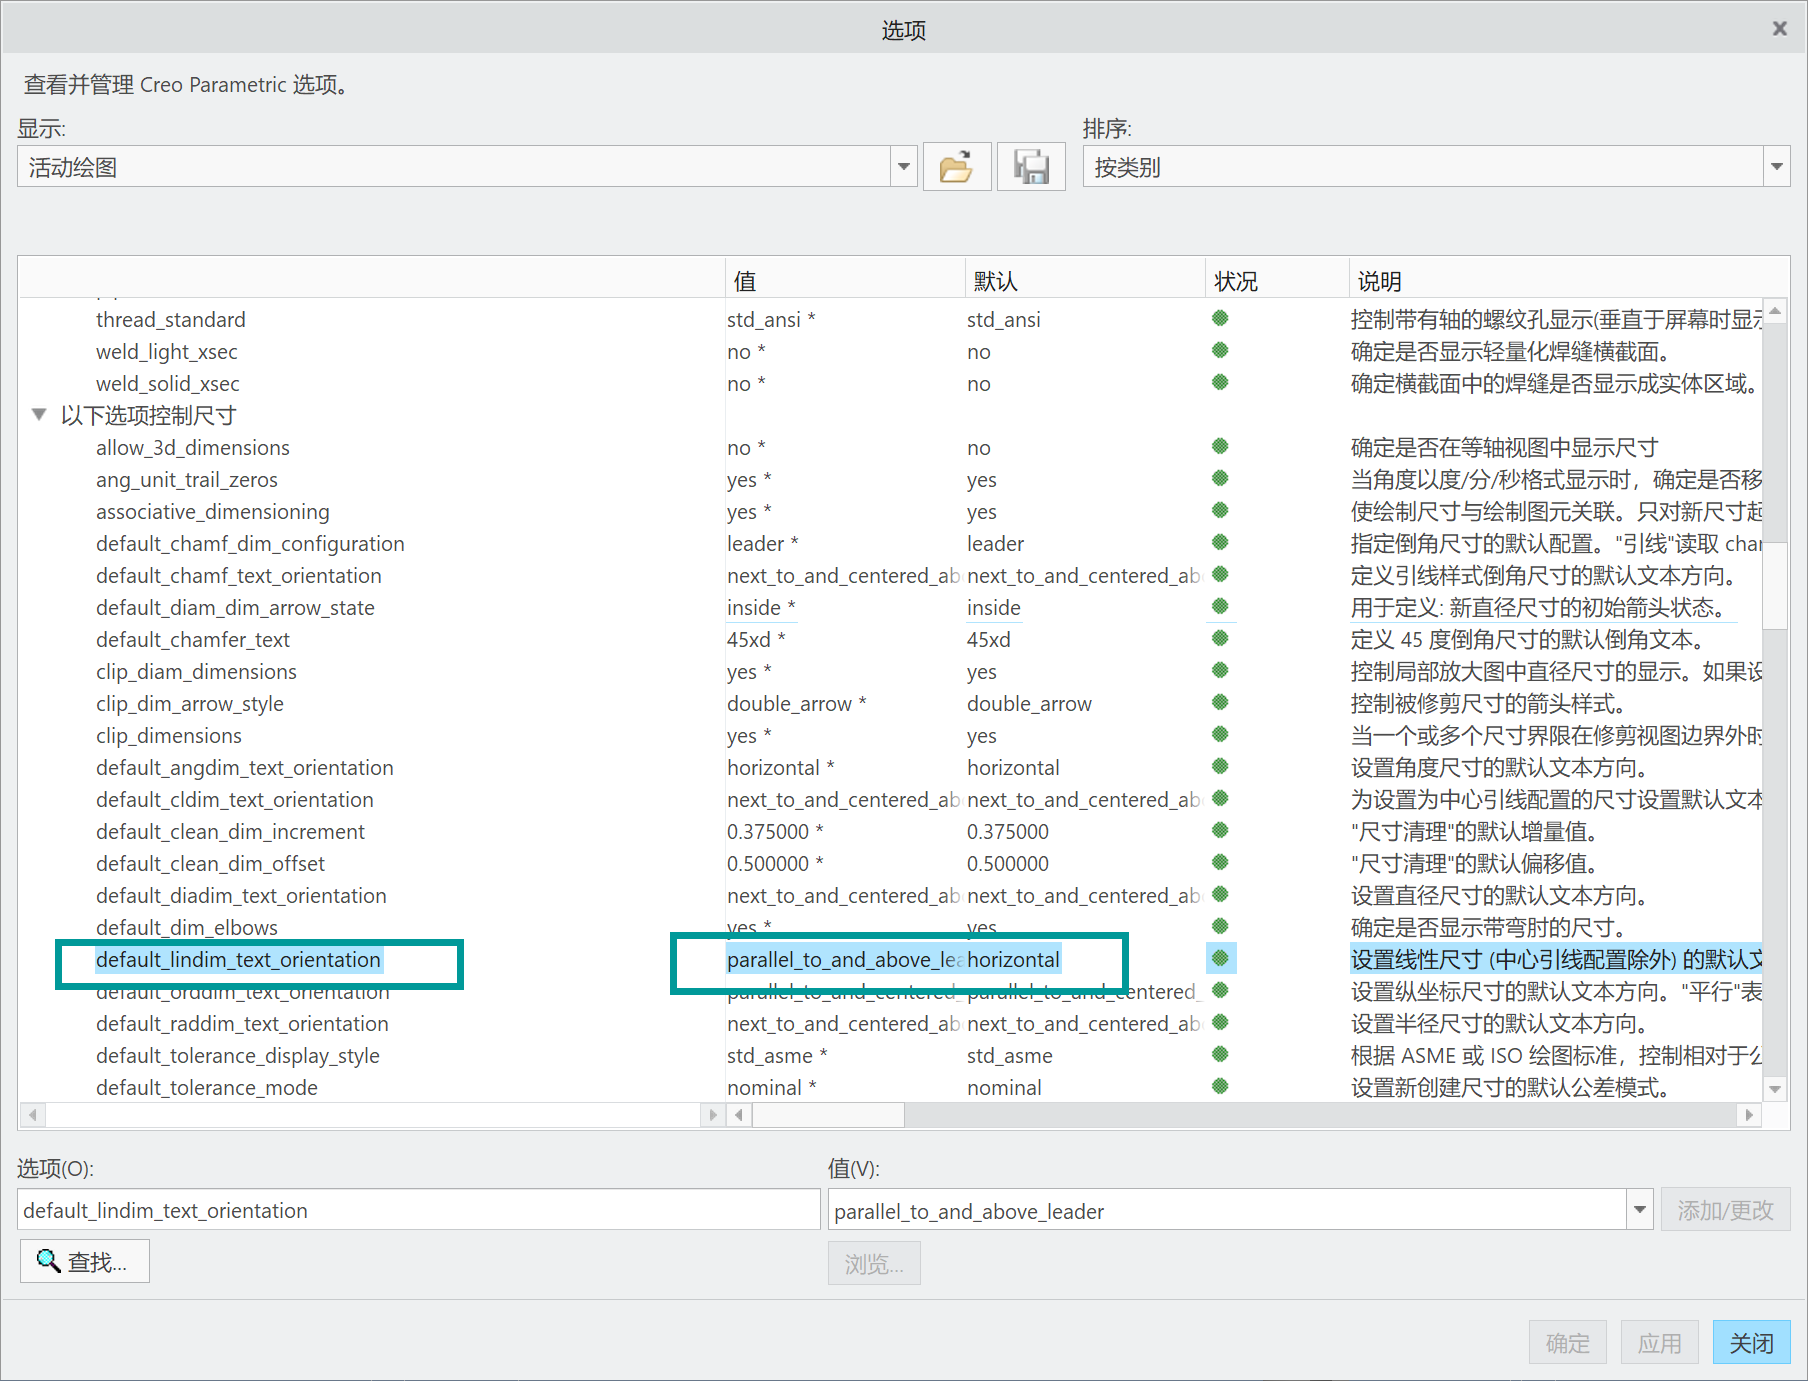Open the Value field dropdown arrow
This screenshot has width=1808, height=1381.
coord(1639,1210)
